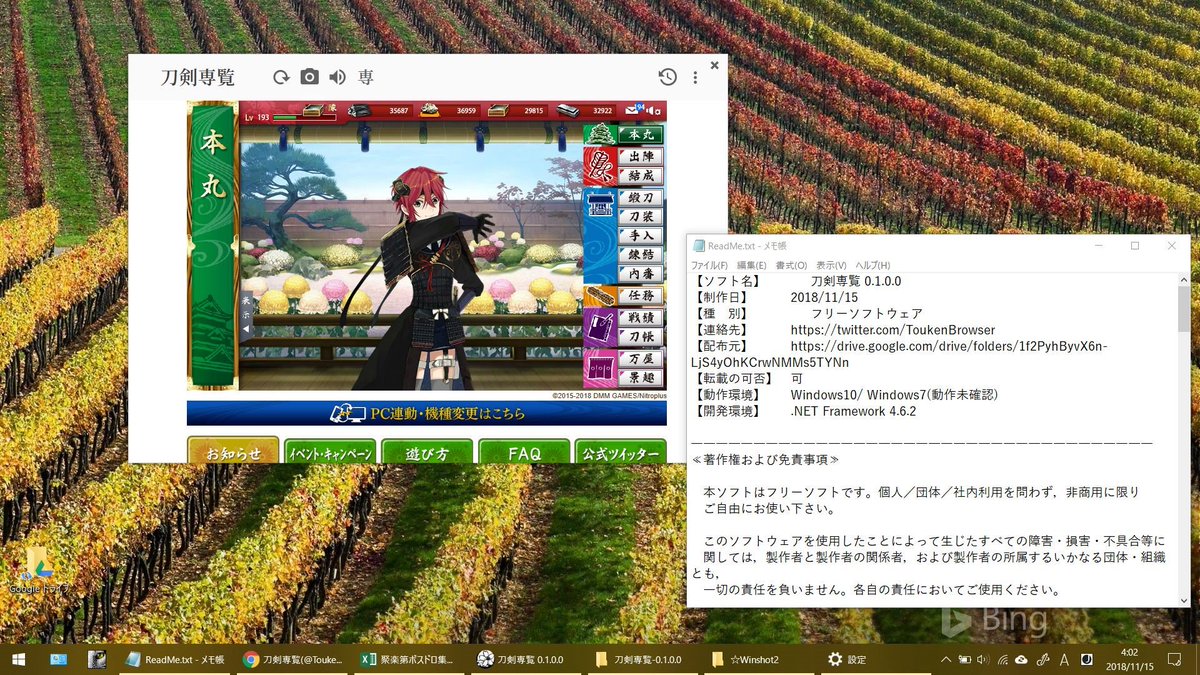1200x675 pixels.
Task: Open the ☆Winshot2 folder taskbar item
Action: (x=758, y=659)
